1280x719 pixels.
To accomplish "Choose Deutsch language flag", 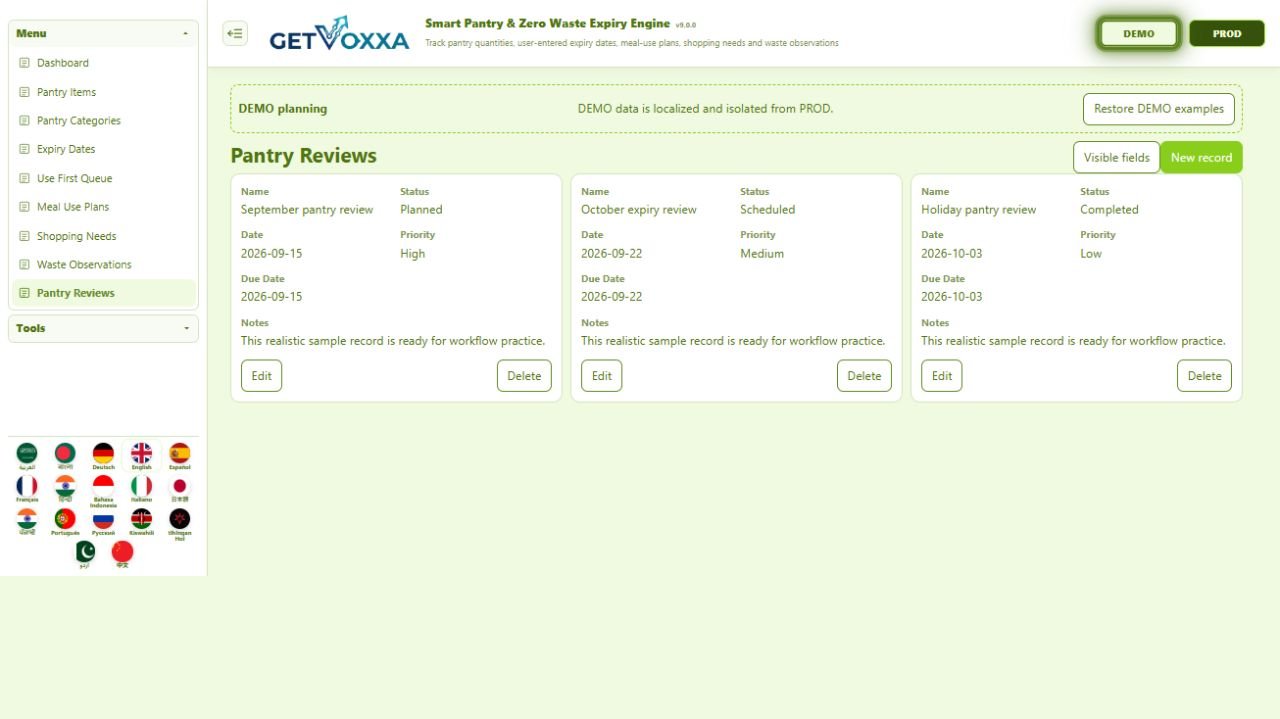I will [103, 453].
